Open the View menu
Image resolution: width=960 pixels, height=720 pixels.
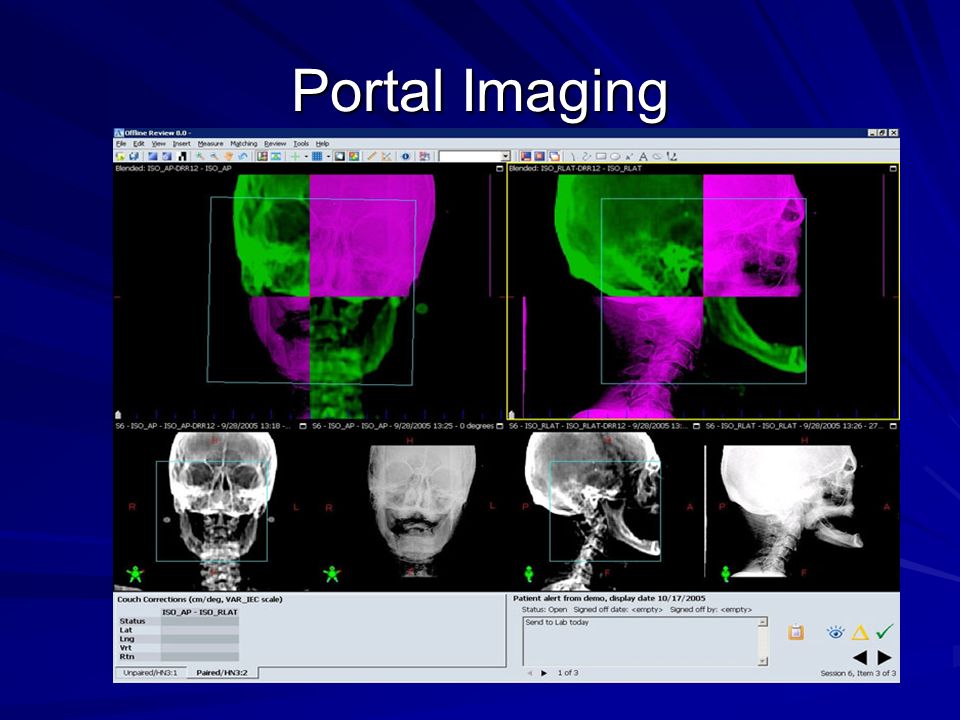159,144
